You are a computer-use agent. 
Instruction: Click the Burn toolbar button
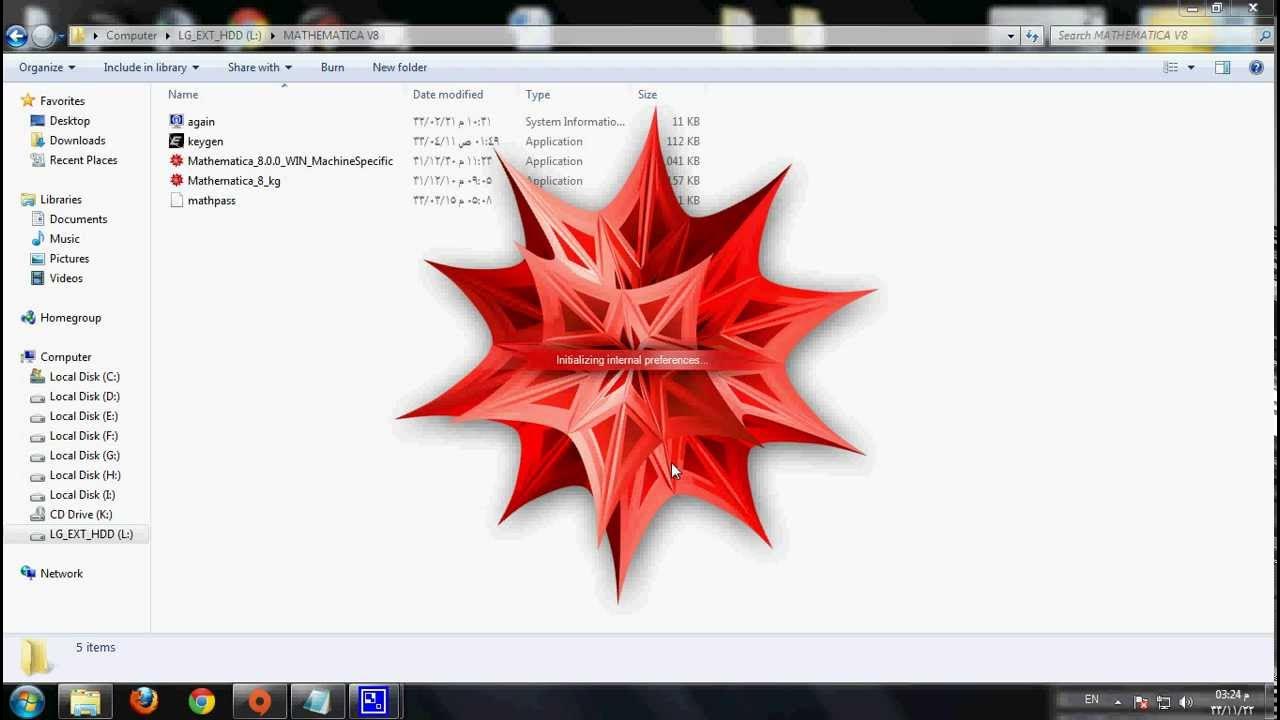[x=332, y=68]
